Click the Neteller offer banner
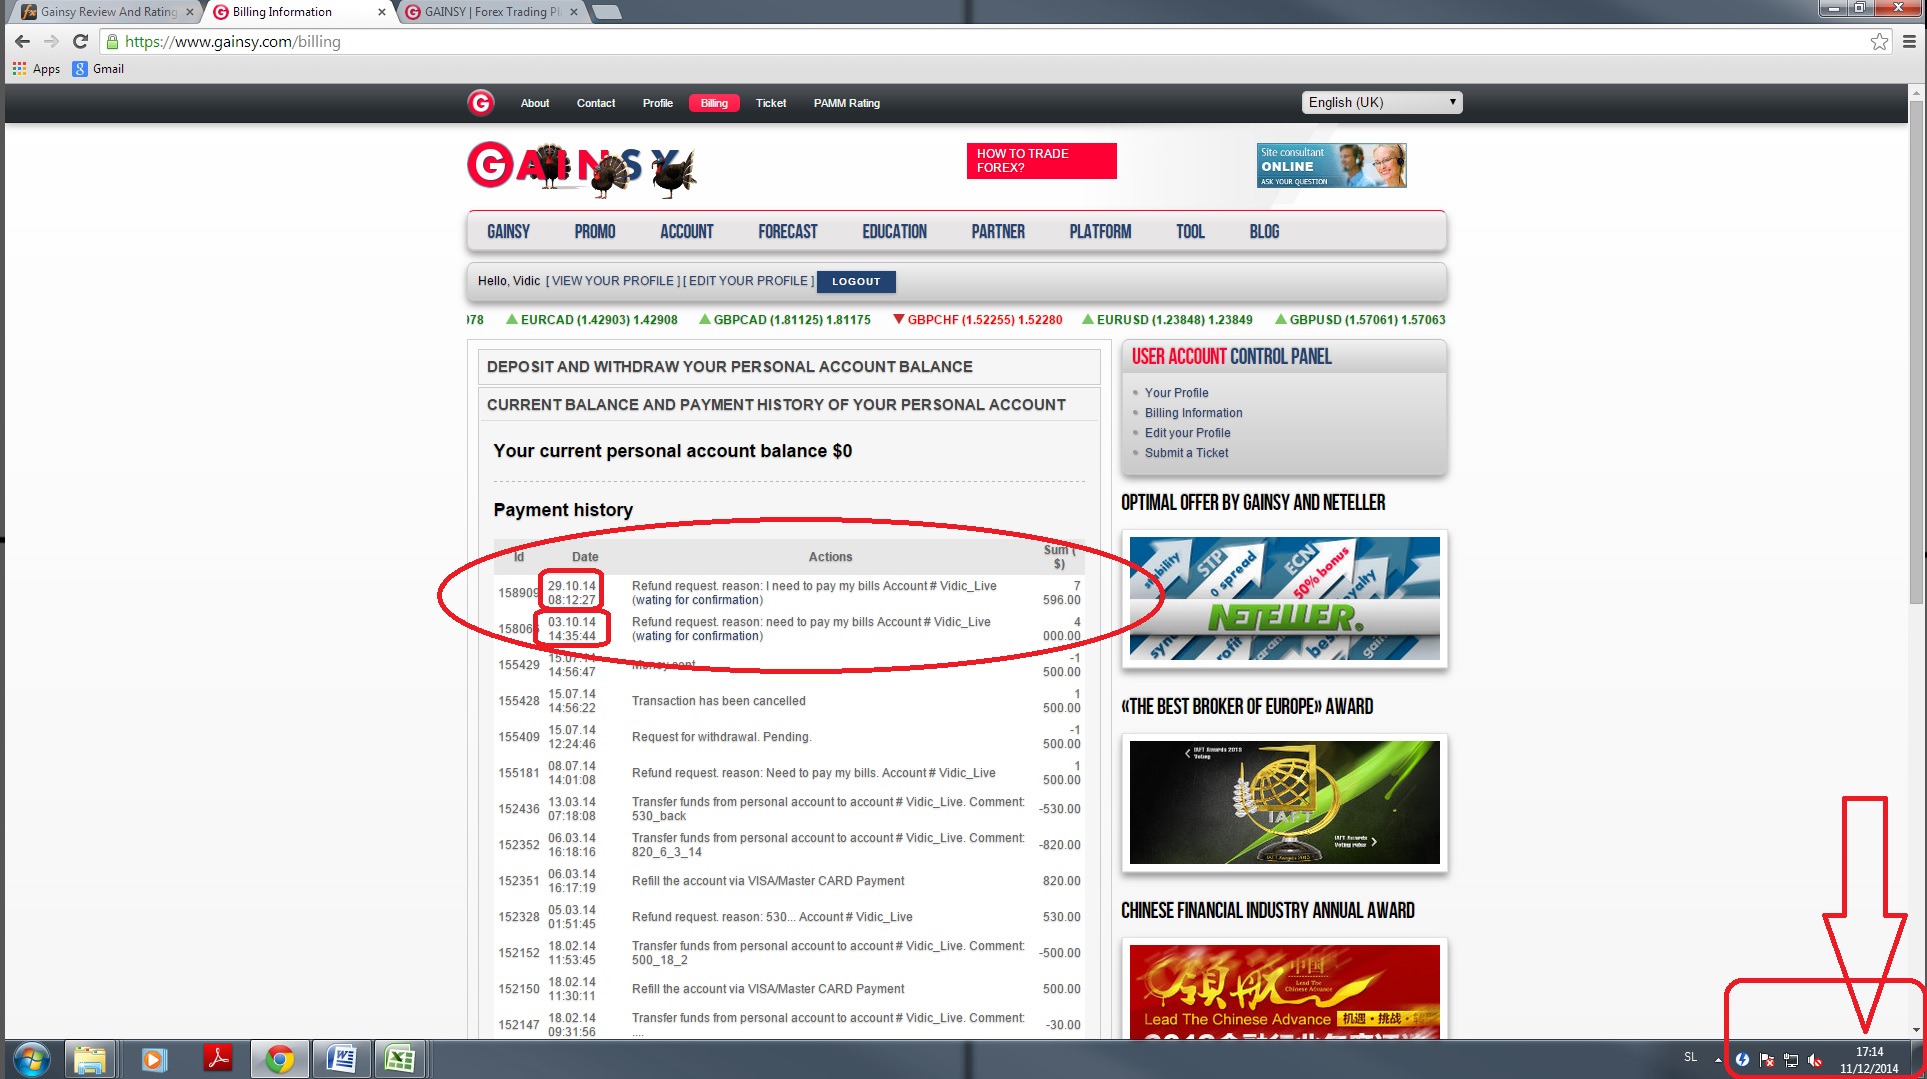This screenshot has width=1927, height=1079. pos(1284,598)
